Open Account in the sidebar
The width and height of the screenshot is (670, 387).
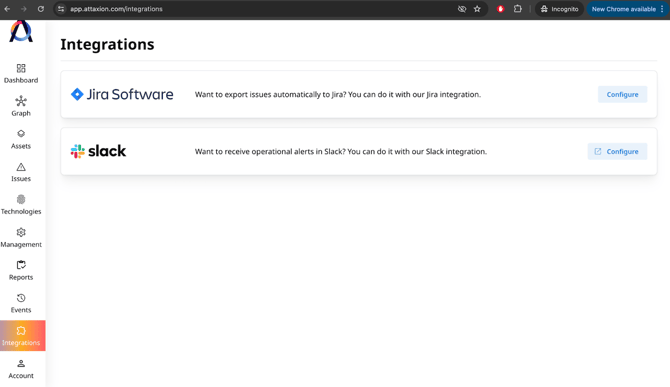[x=21, y=369]
